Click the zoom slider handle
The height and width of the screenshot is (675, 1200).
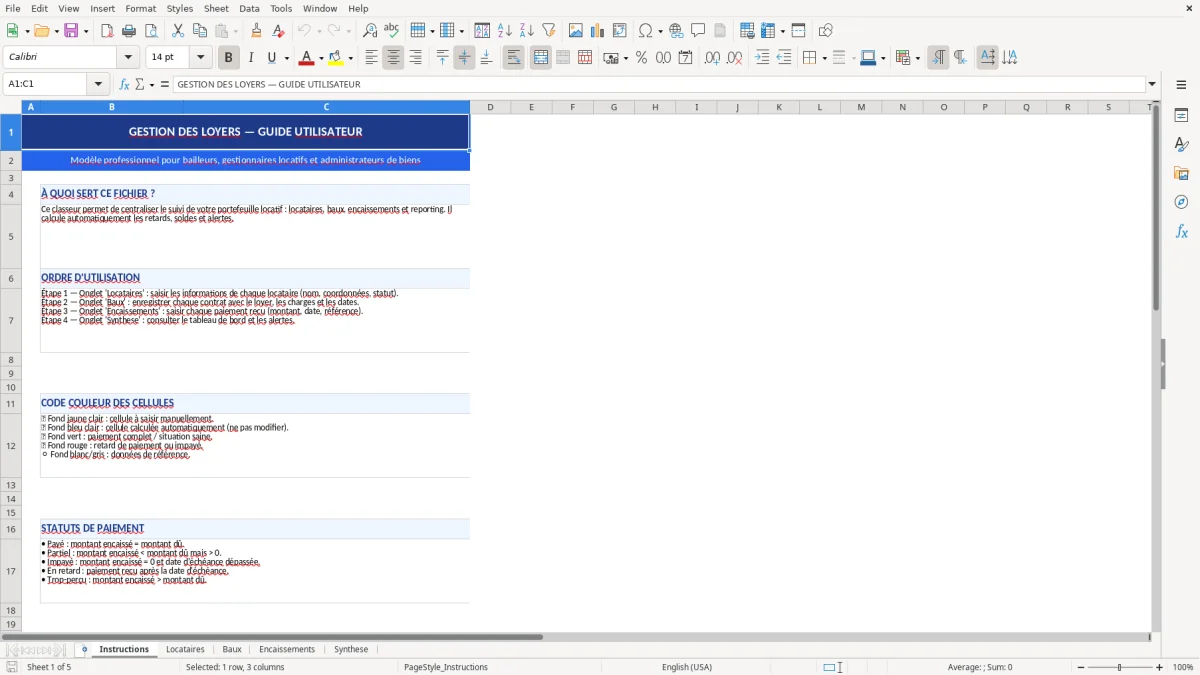[x=1119, y=667]
